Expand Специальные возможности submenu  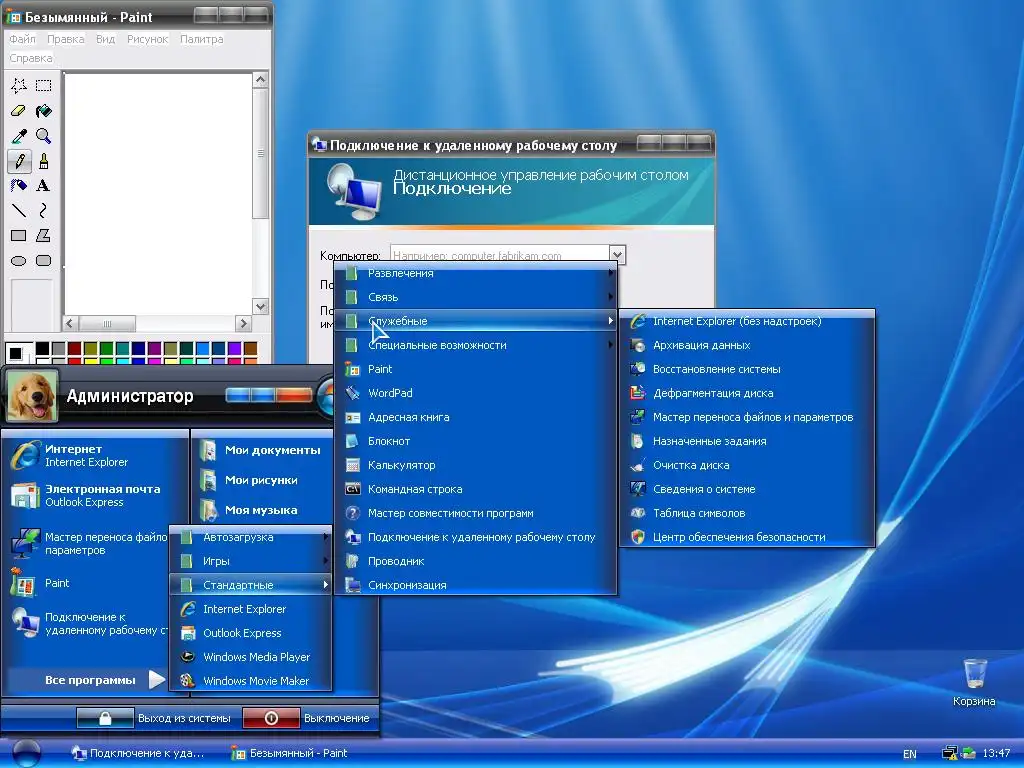click(x=475, y=345)
